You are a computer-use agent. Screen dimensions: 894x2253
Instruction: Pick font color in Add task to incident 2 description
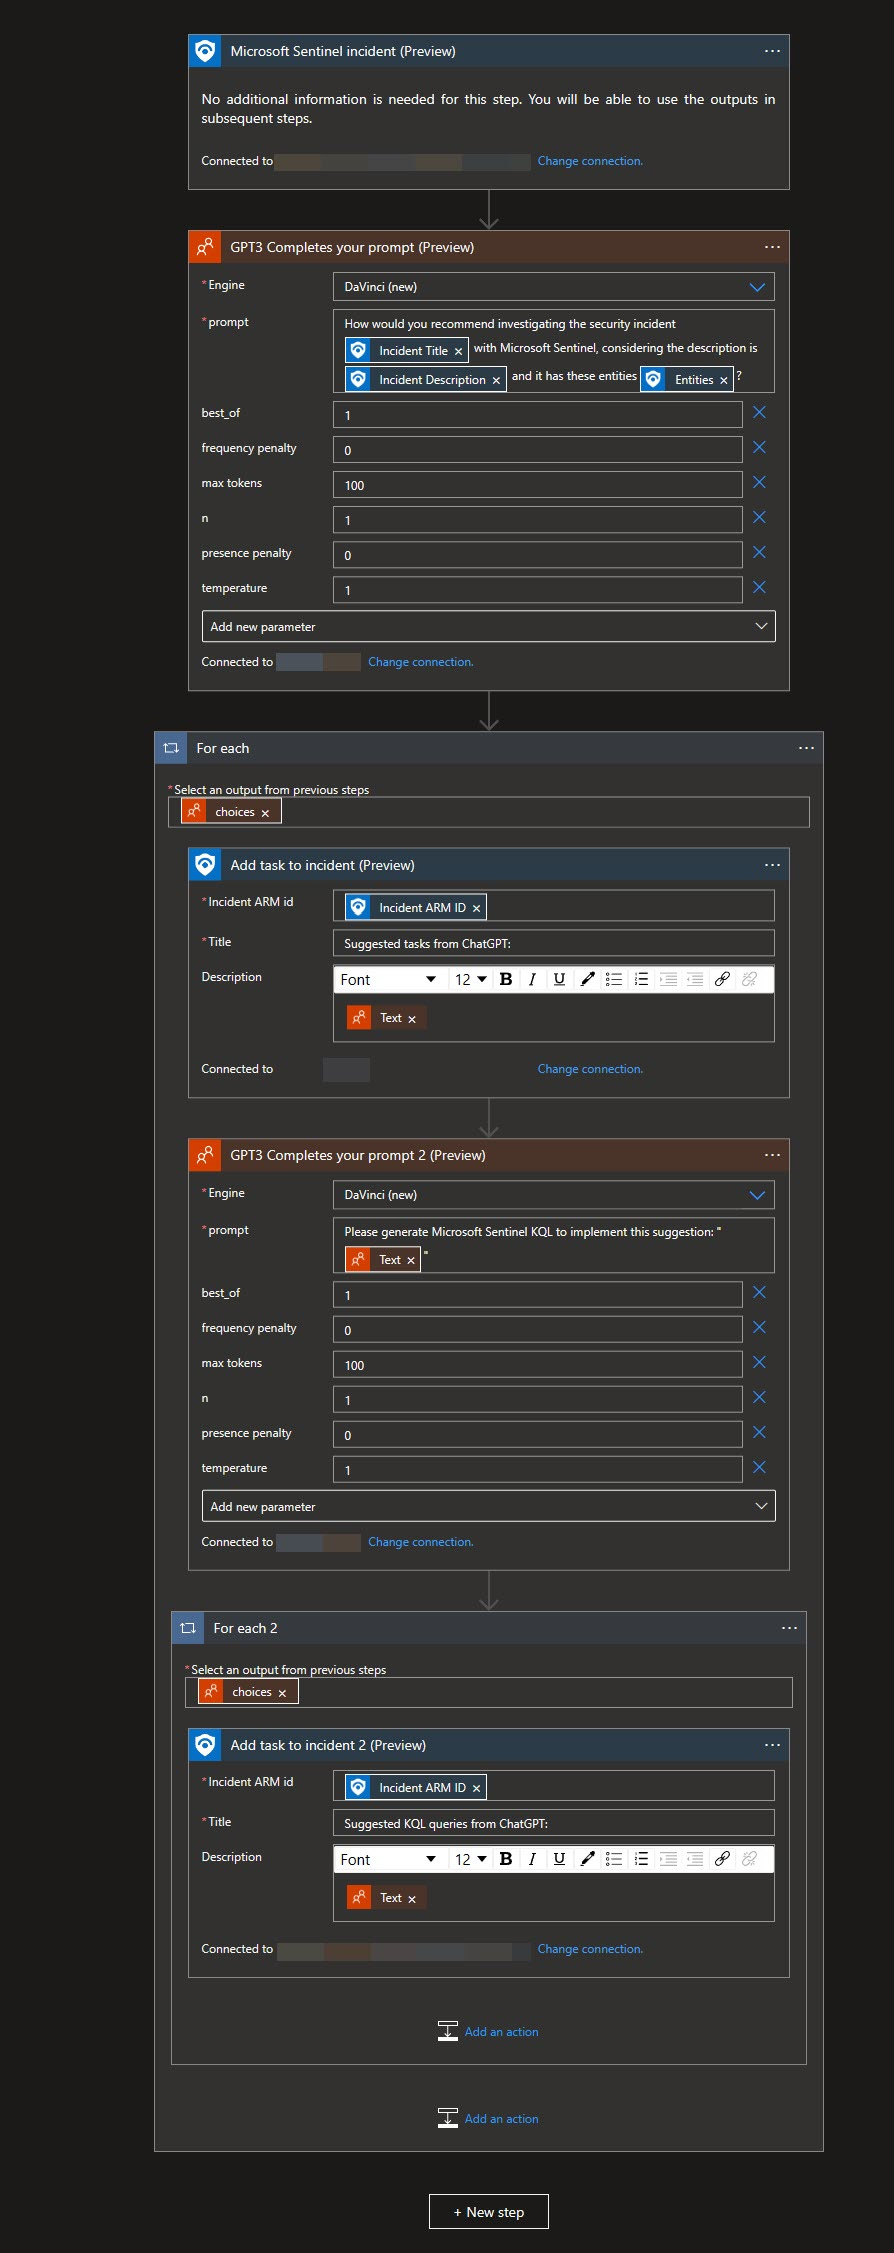tap(587, 1860)
